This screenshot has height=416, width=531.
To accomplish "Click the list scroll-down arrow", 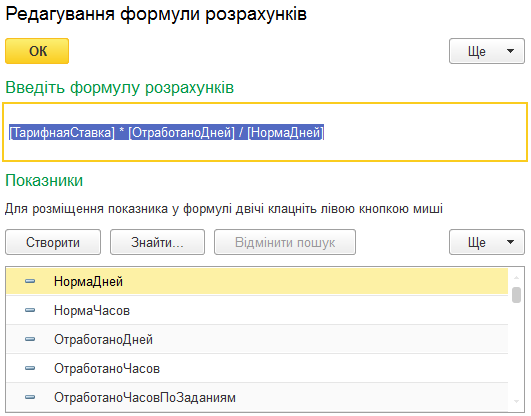I will (516, 402).
